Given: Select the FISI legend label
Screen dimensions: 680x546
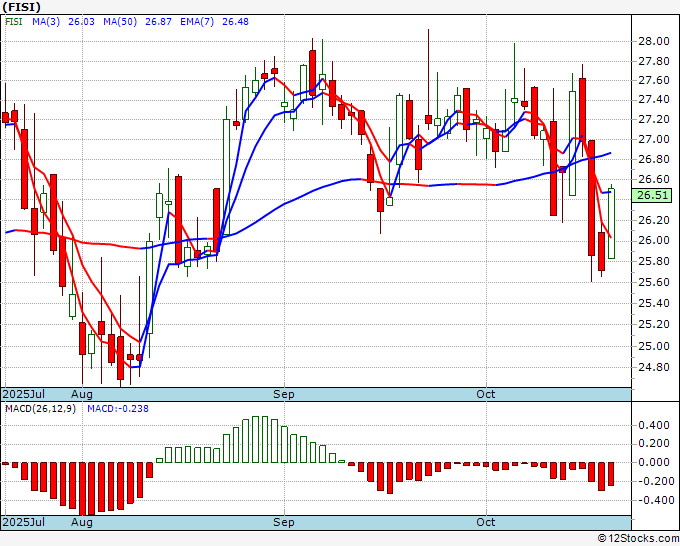Looking at the screenshot, I should tap(14, 22).
